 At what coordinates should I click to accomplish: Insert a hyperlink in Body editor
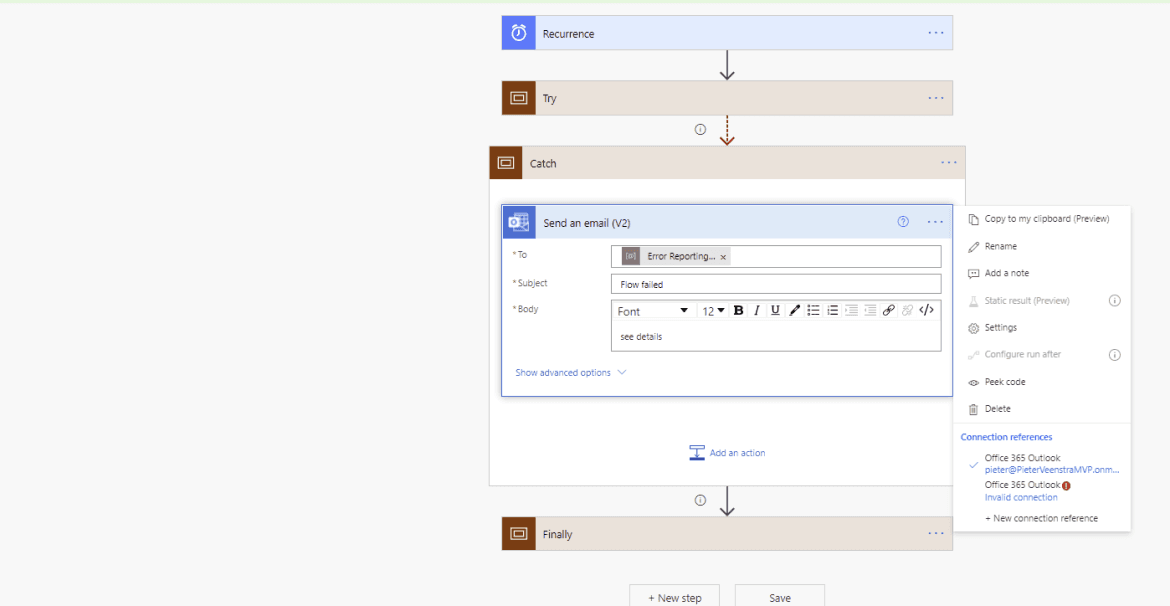889,310
